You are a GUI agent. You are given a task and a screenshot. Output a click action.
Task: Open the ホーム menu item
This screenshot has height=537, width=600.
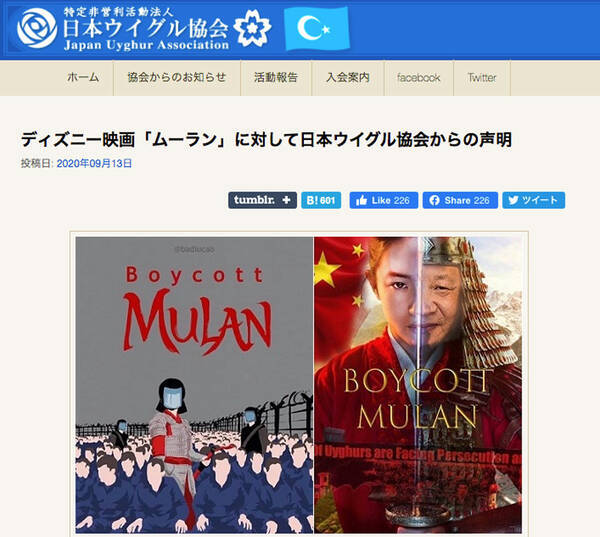click(83, 78)
